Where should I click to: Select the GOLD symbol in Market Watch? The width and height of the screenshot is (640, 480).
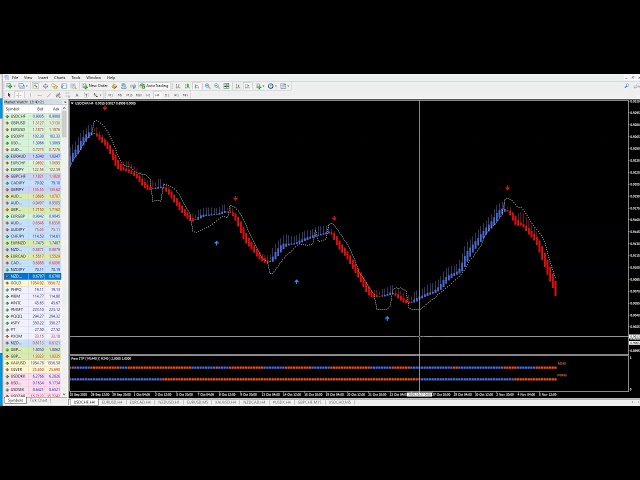pyautogui.click(x=15, y=283)
